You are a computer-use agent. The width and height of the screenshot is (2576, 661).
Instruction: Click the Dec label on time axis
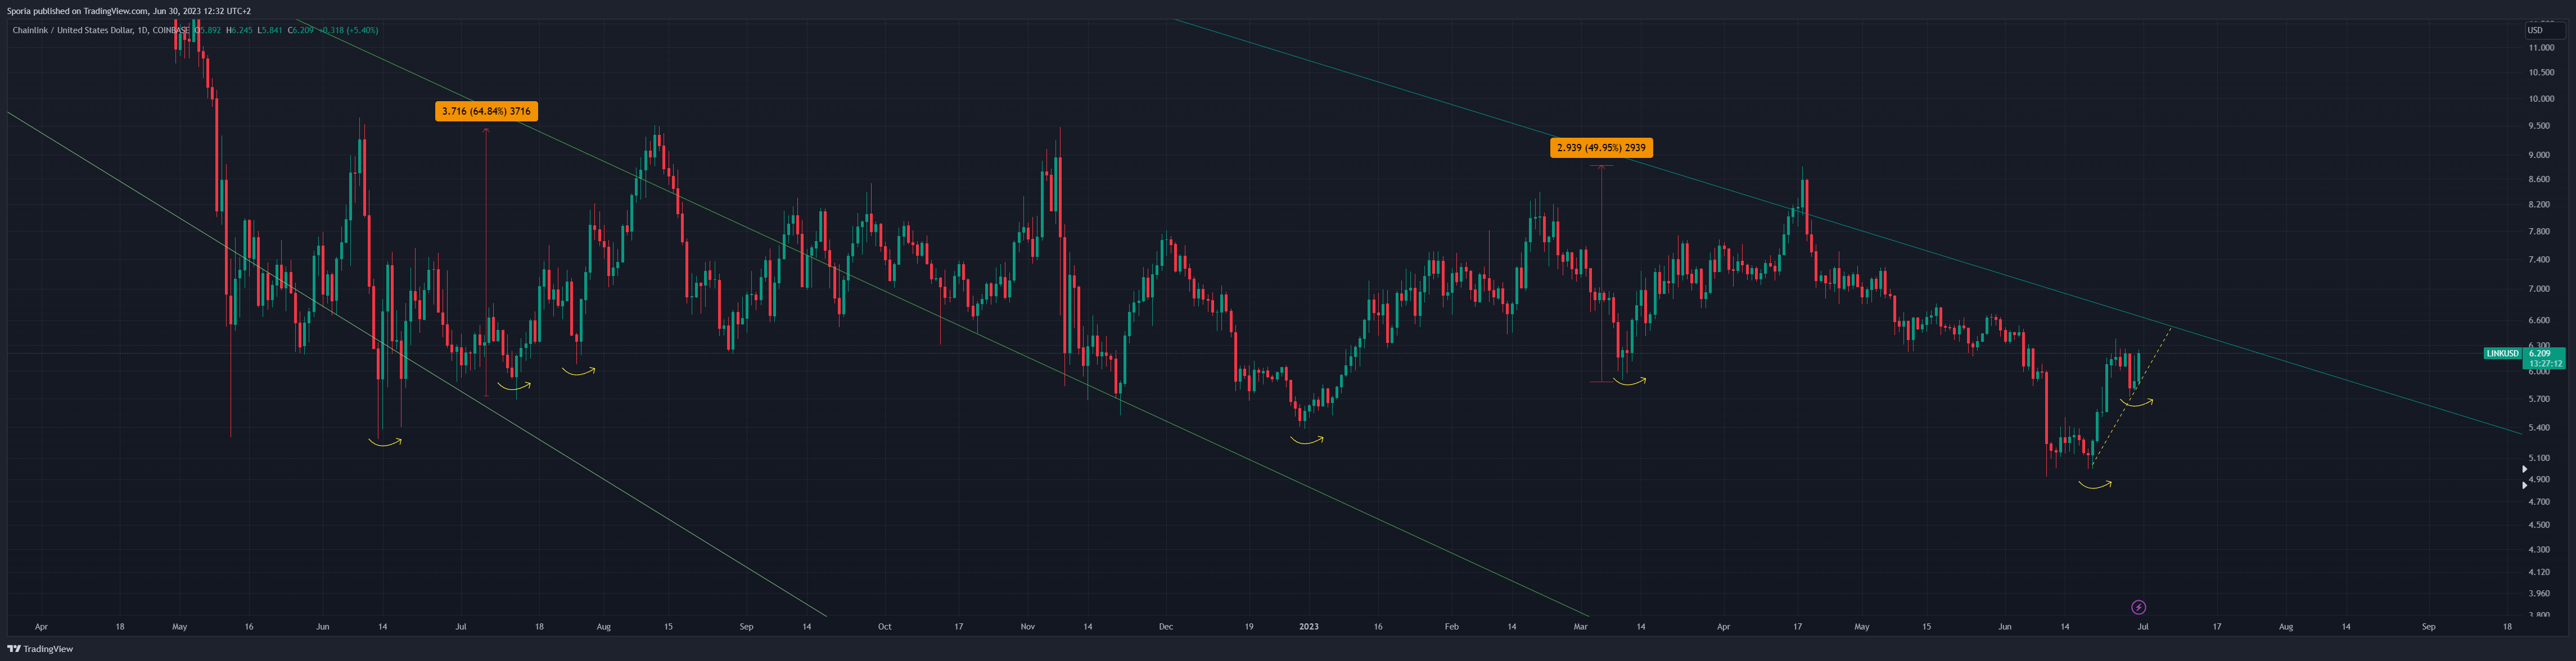click(1165, 627)
